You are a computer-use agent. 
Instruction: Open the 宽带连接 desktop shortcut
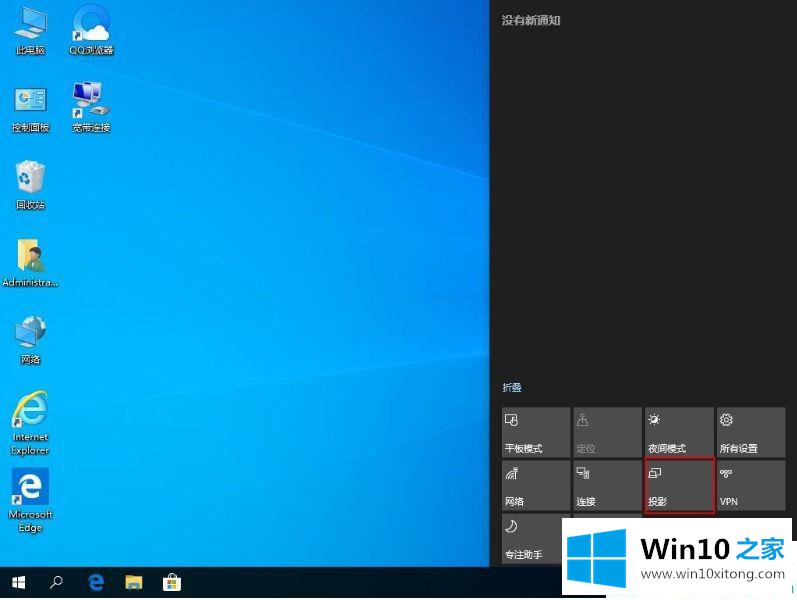point(91,107)
